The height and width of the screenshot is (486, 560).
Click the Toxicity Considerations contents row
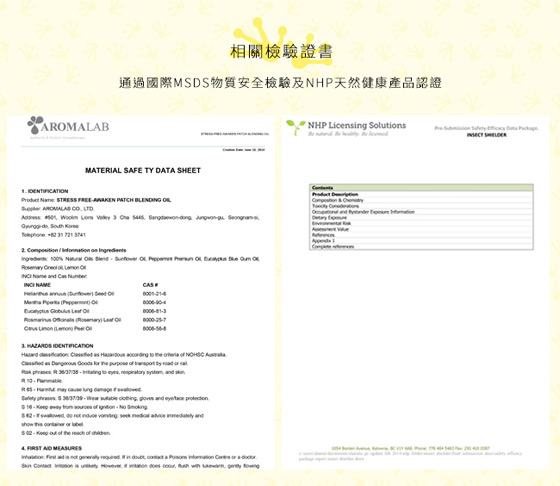tap(421, 206)
